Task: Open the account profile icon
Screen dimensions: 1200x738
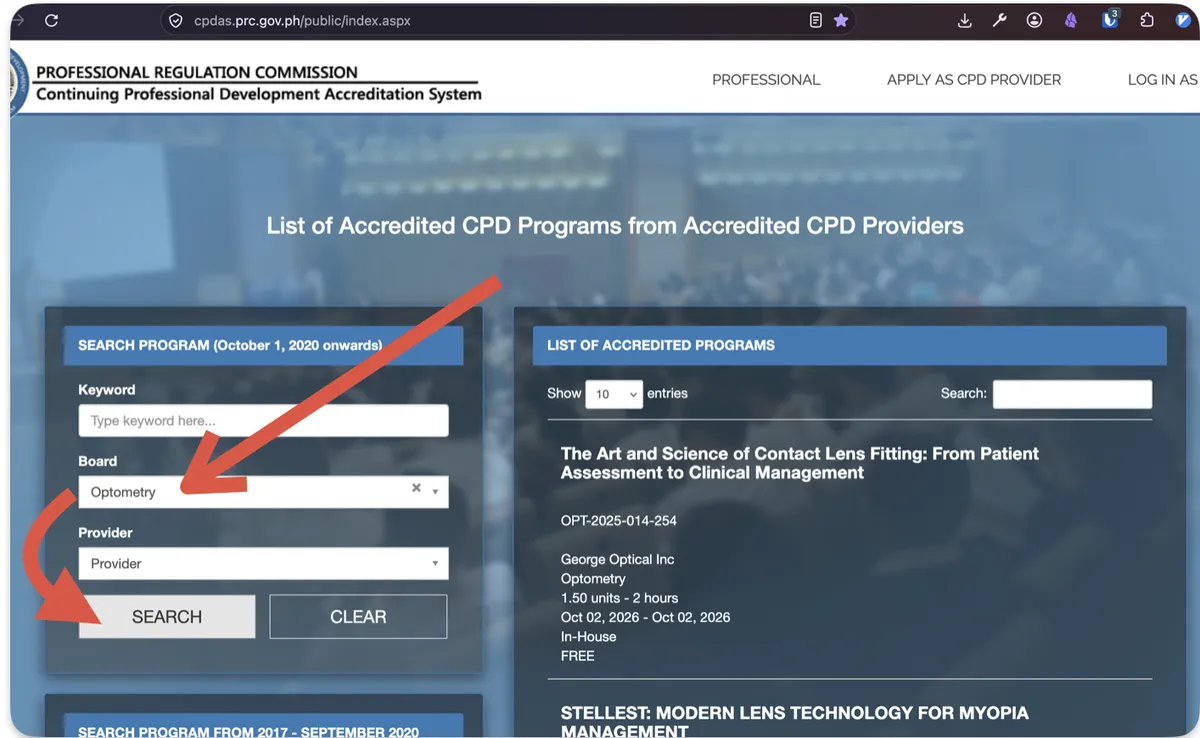Action: pos(1034,20)
